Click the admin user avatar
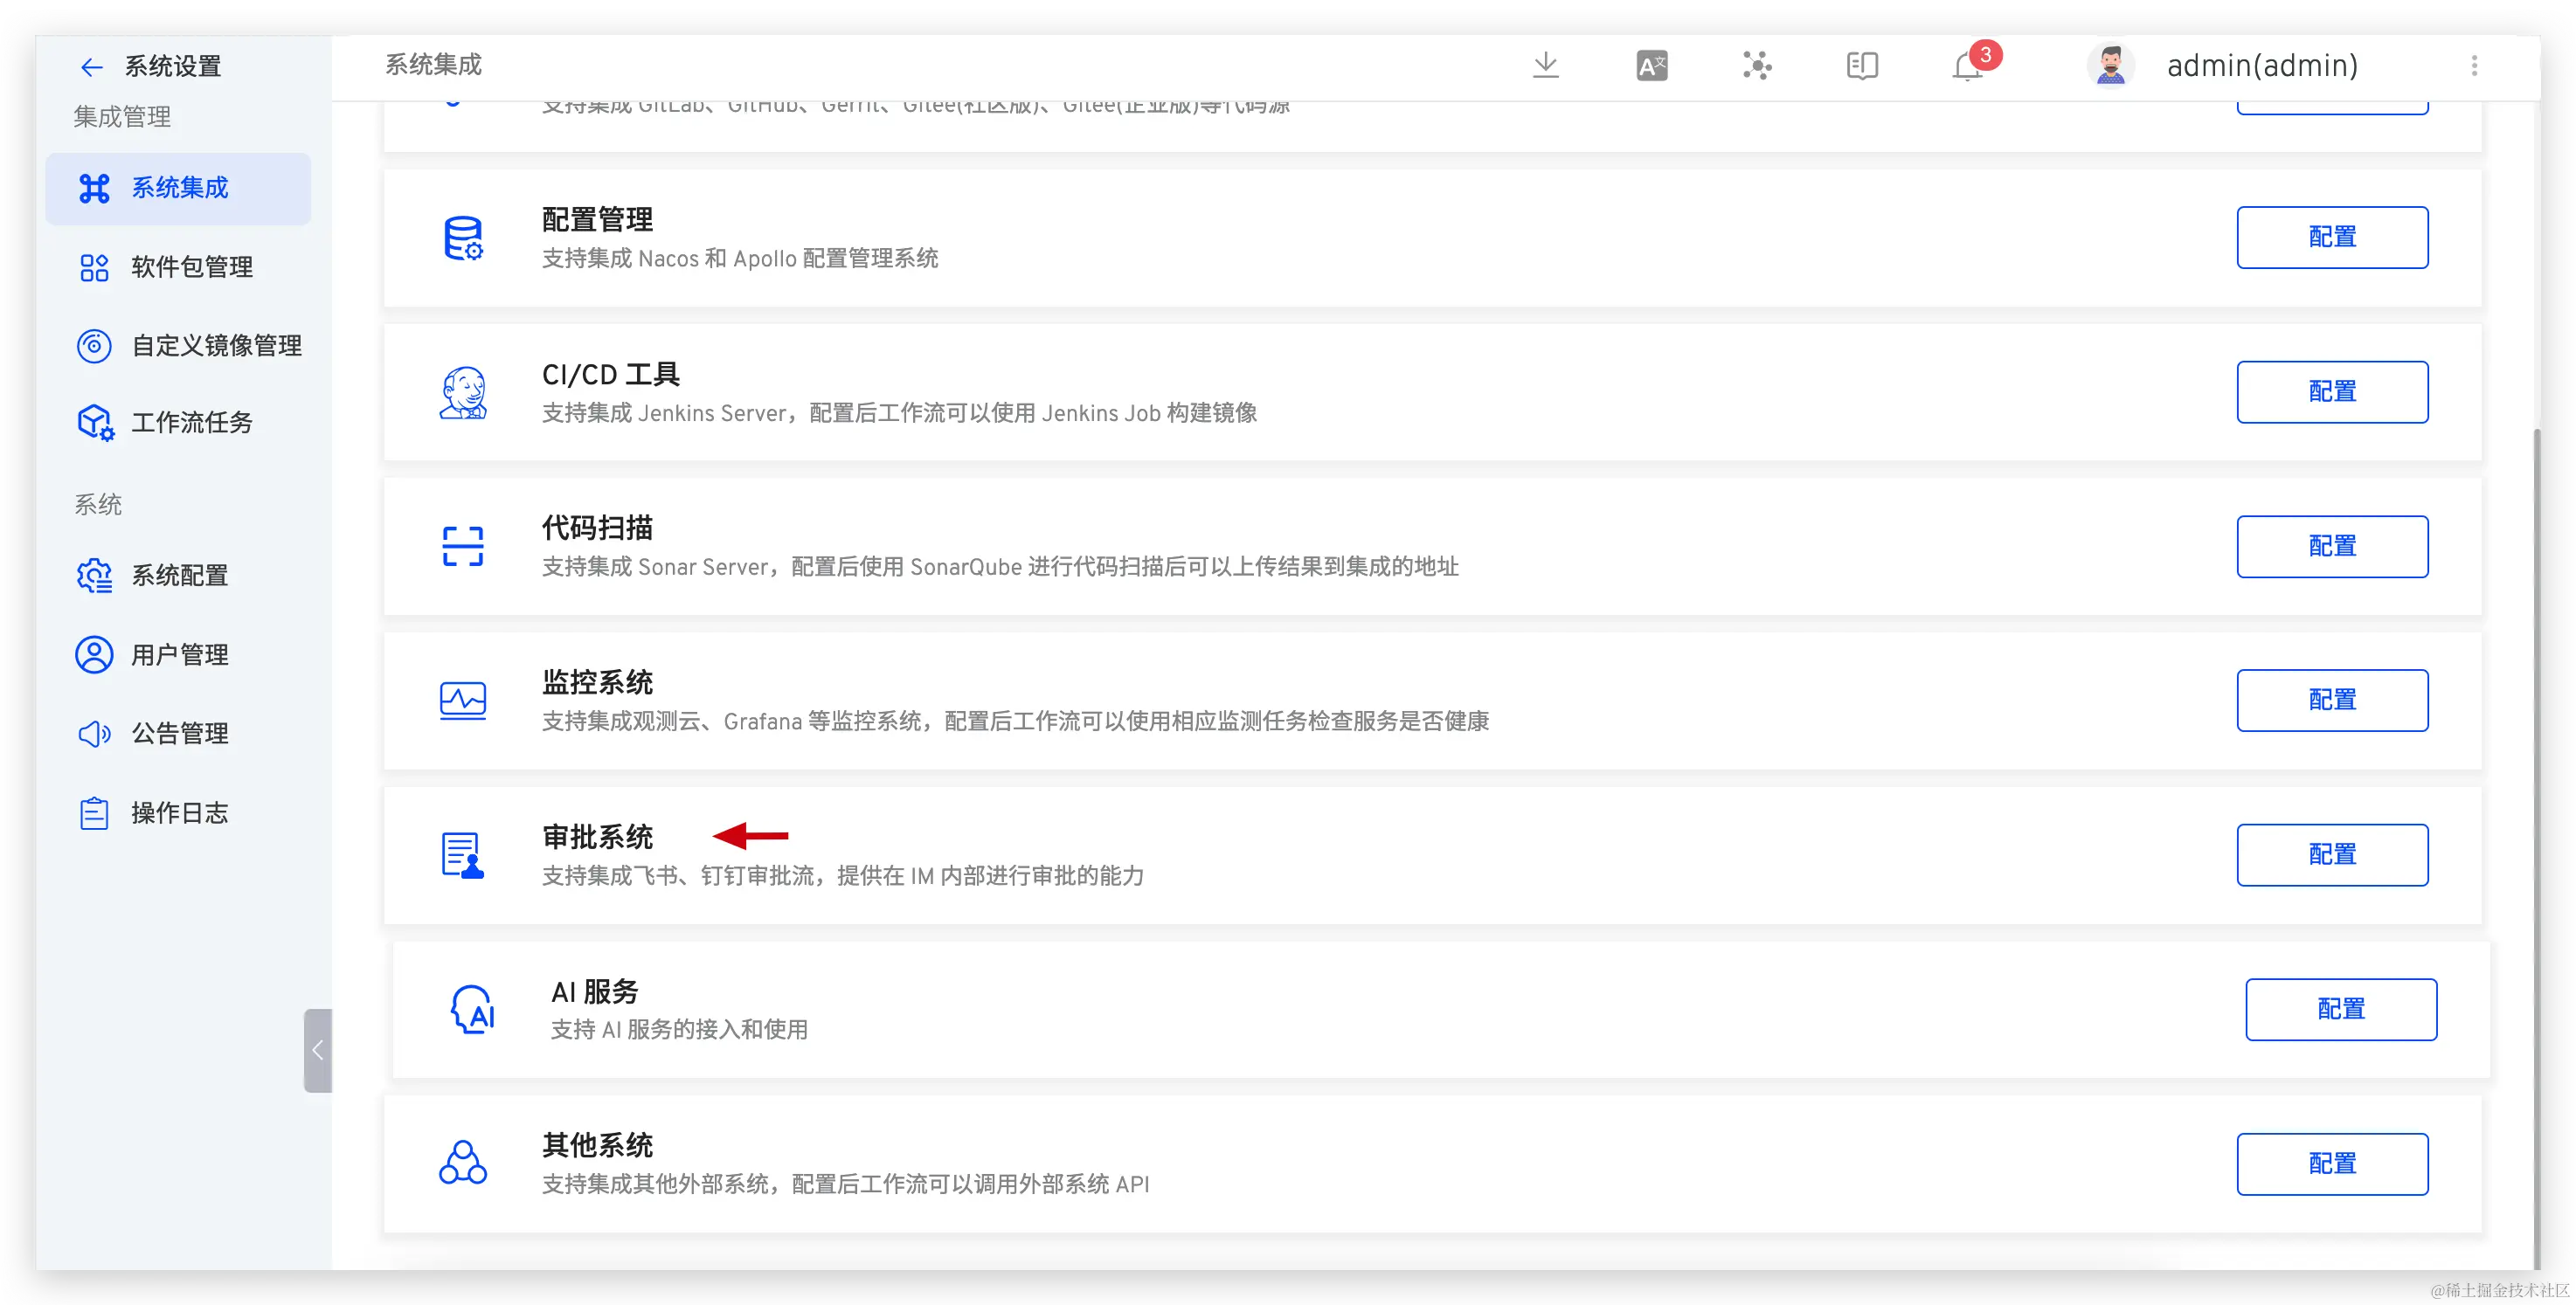 pyautogui.click(x=2110, y=66)
